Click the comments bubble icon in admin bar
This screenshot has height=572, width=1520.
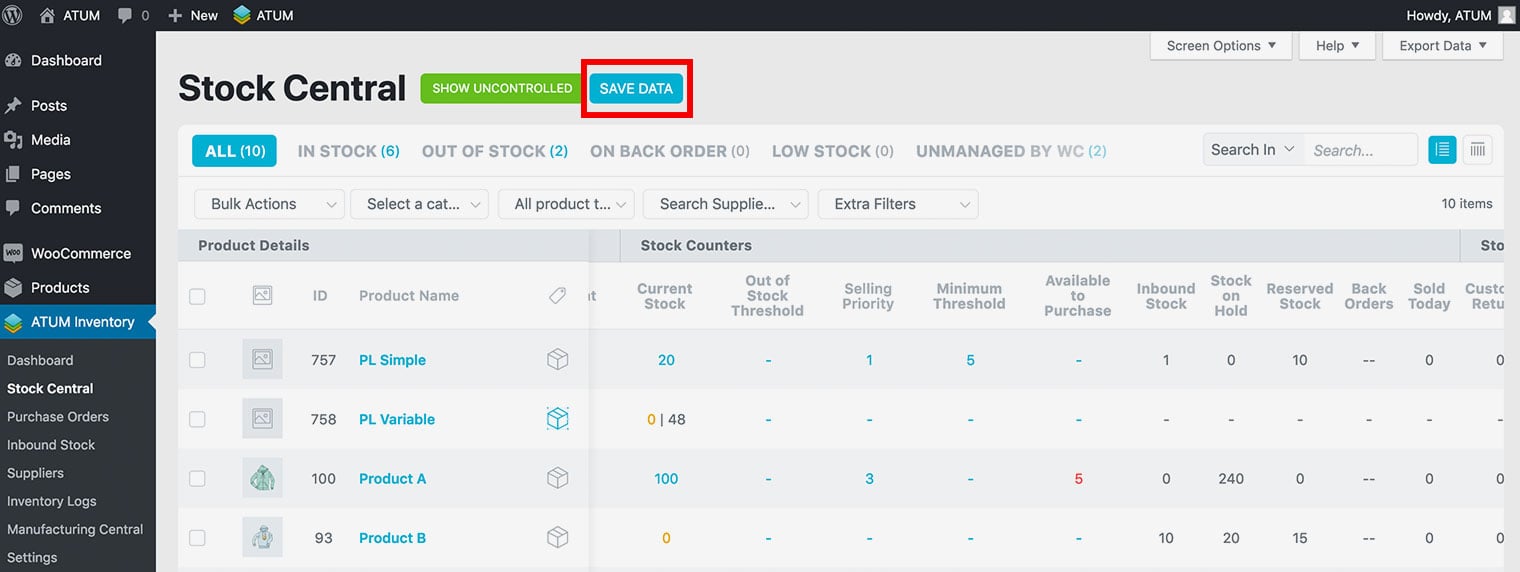coord(125,15)
